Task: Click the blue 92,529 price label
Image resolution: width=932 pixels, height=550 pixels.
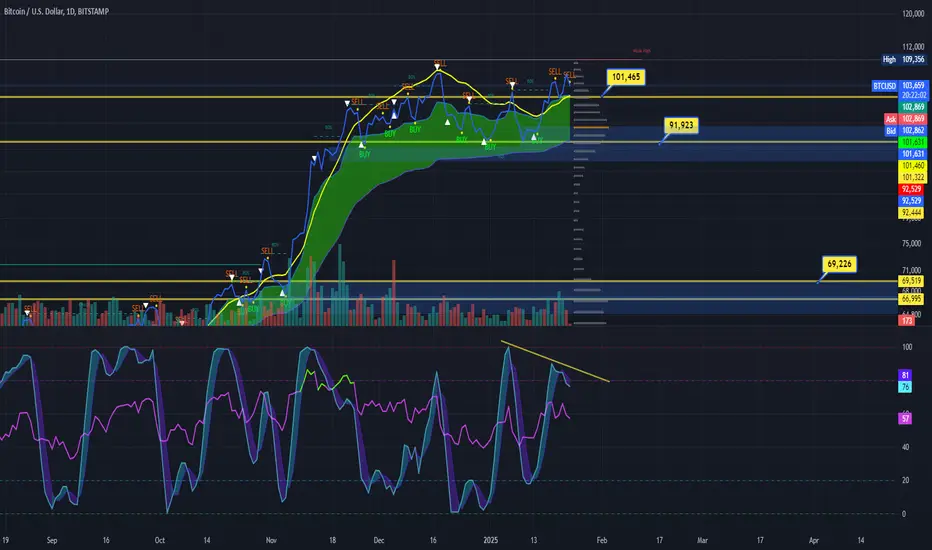Action: click(911, 201)
